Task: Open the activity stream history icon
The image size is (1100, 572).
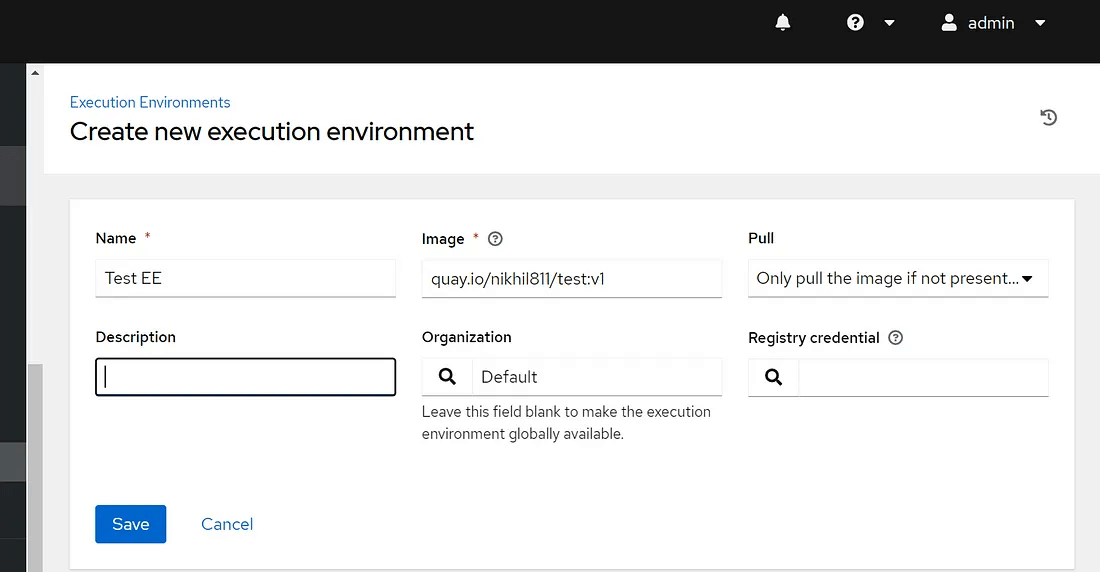Action: point(1048,118)
